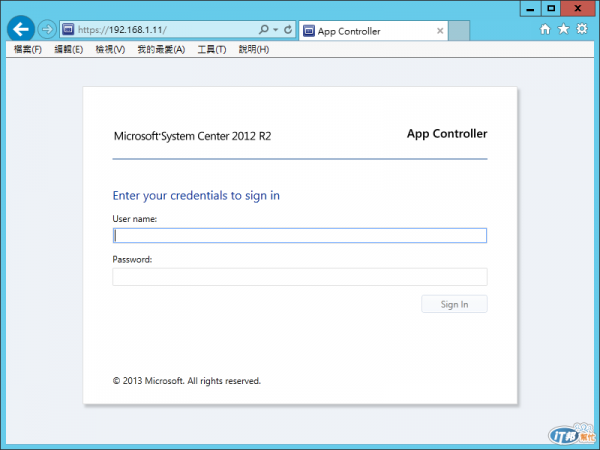Open a new tab with blank tab button
Viewport: 600px width, 450px height.
click(x=459, y=31)
